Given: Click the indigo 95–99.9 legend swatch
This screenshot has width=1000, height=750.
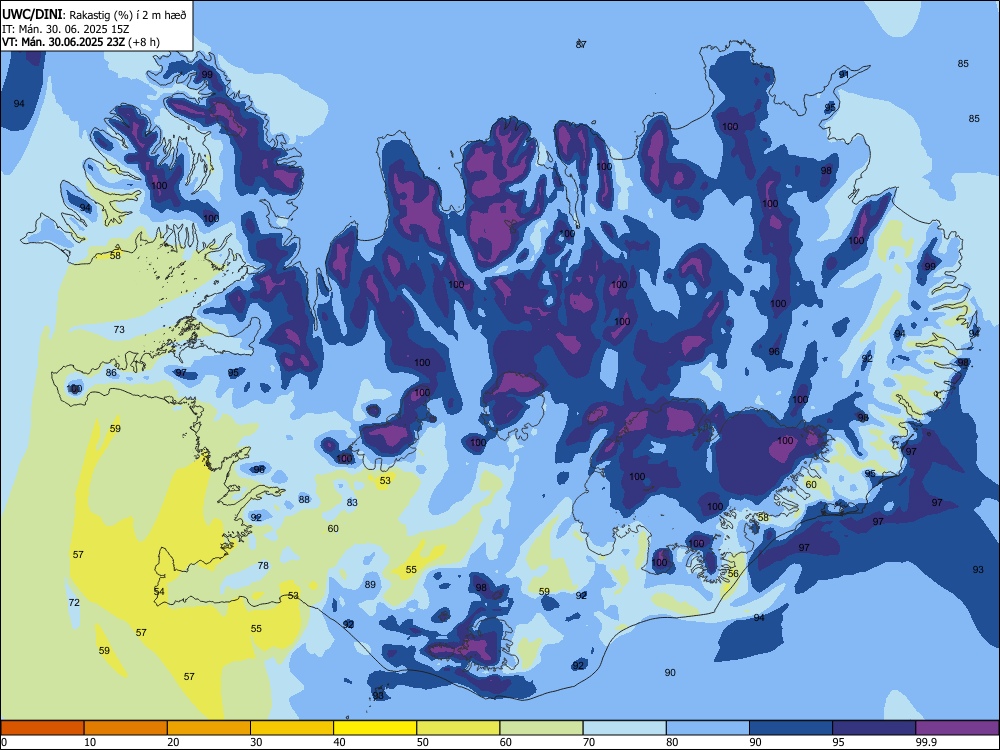Looking at the screenshot, I should tap(874, 728).
